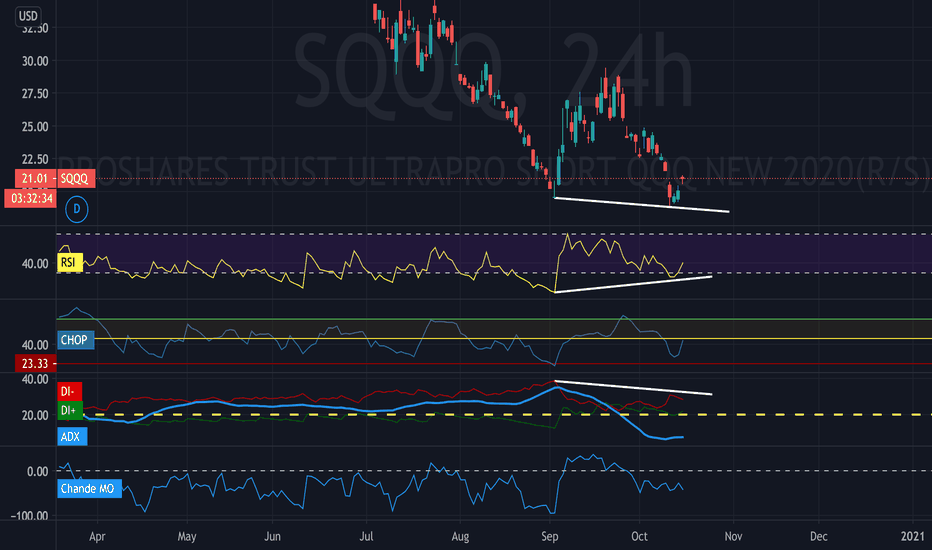Click the Jul label on time axis
The height and width of the screenshot is (550, 932).
(x=366, y=536)
